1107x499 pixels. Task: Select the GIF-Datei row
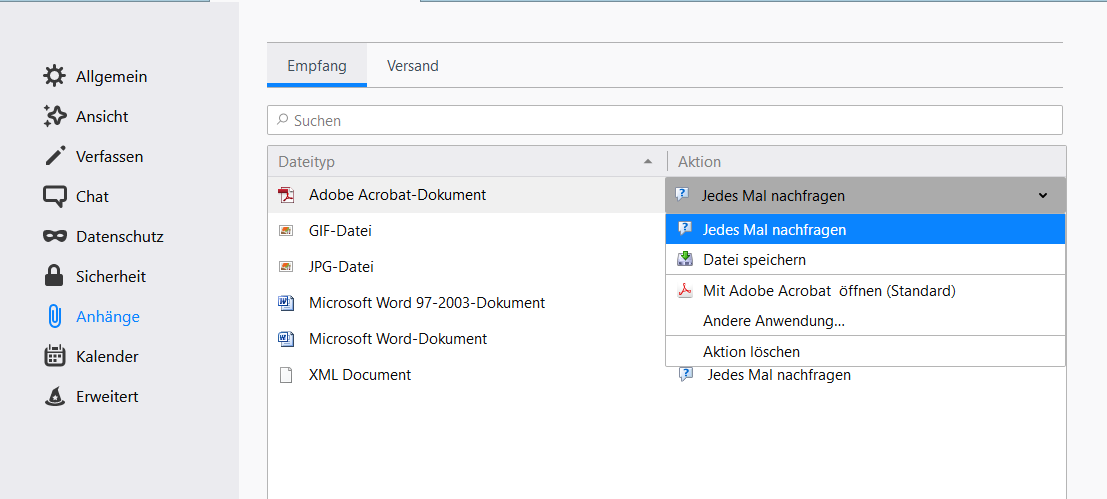pos(467,231)
